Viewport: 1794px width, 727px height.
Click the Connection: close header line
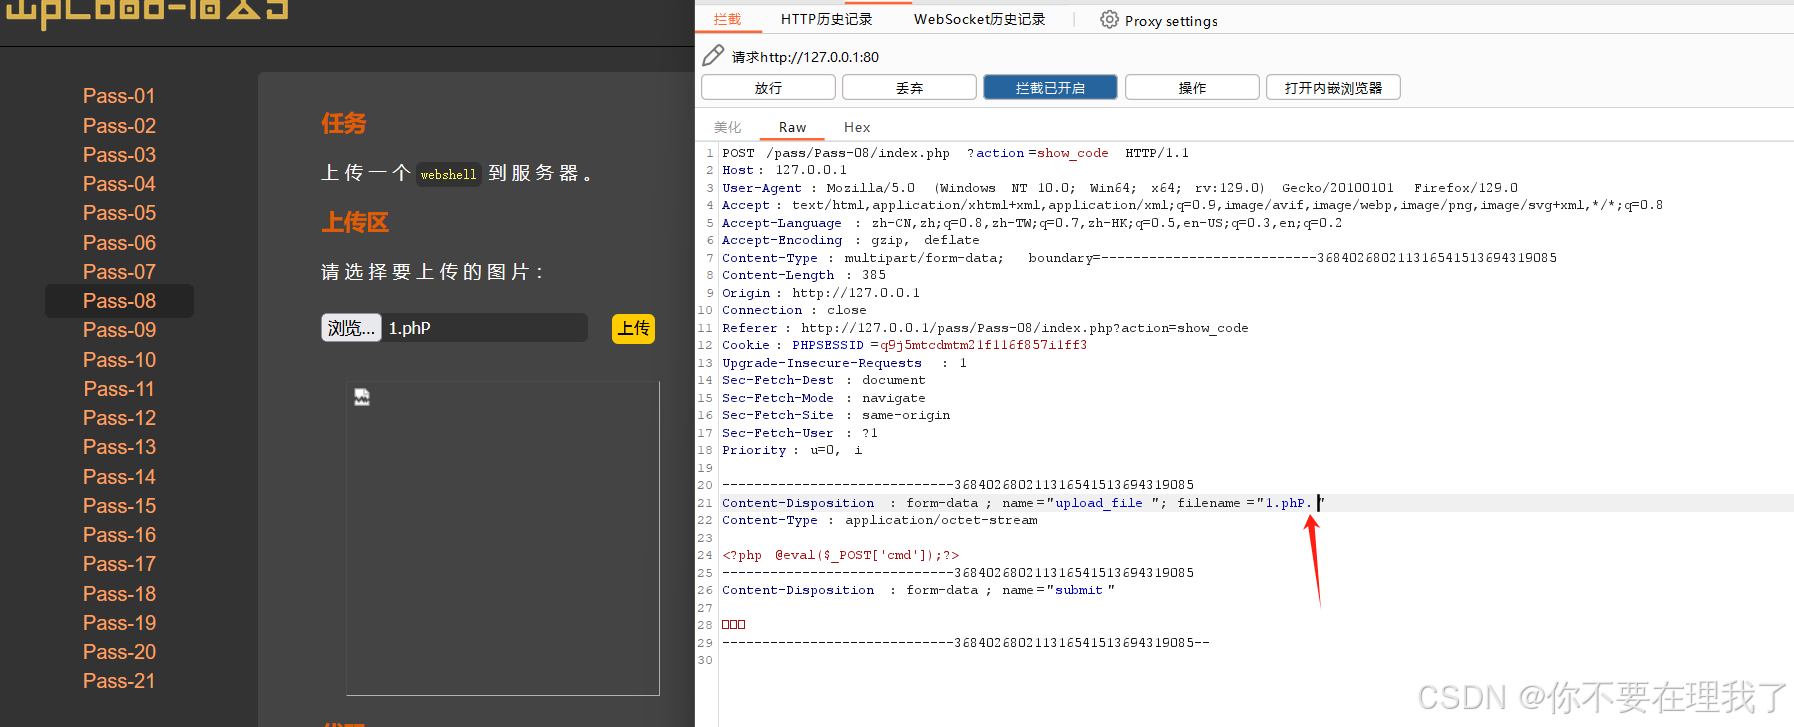[x=794, y=310]
